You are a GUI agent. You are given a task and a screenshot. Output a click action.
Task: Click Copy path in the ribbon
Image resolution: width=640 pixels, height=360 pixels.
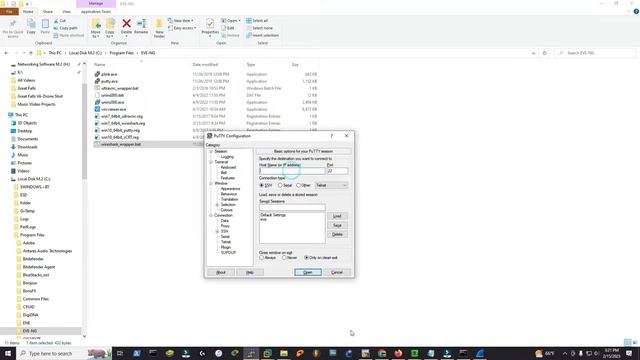click(x=65, y=28)
